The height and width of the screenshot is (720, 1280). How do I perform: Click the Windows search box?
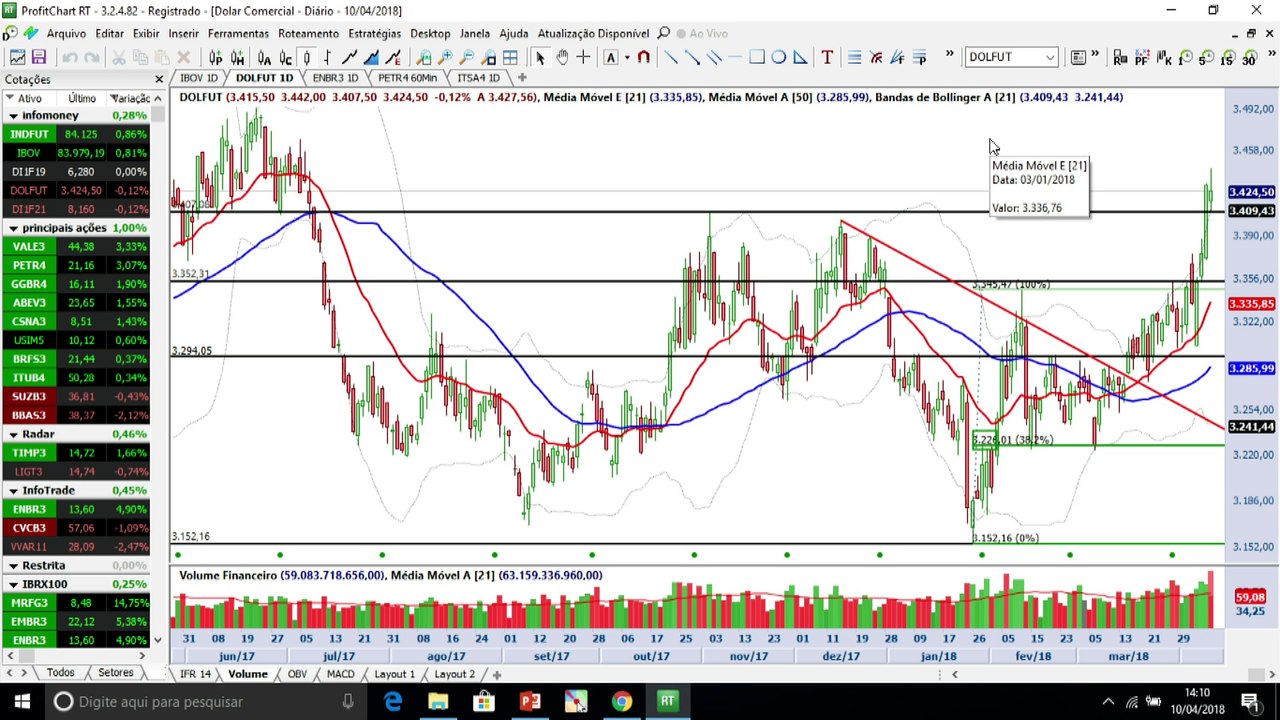(x=206, y=702)
